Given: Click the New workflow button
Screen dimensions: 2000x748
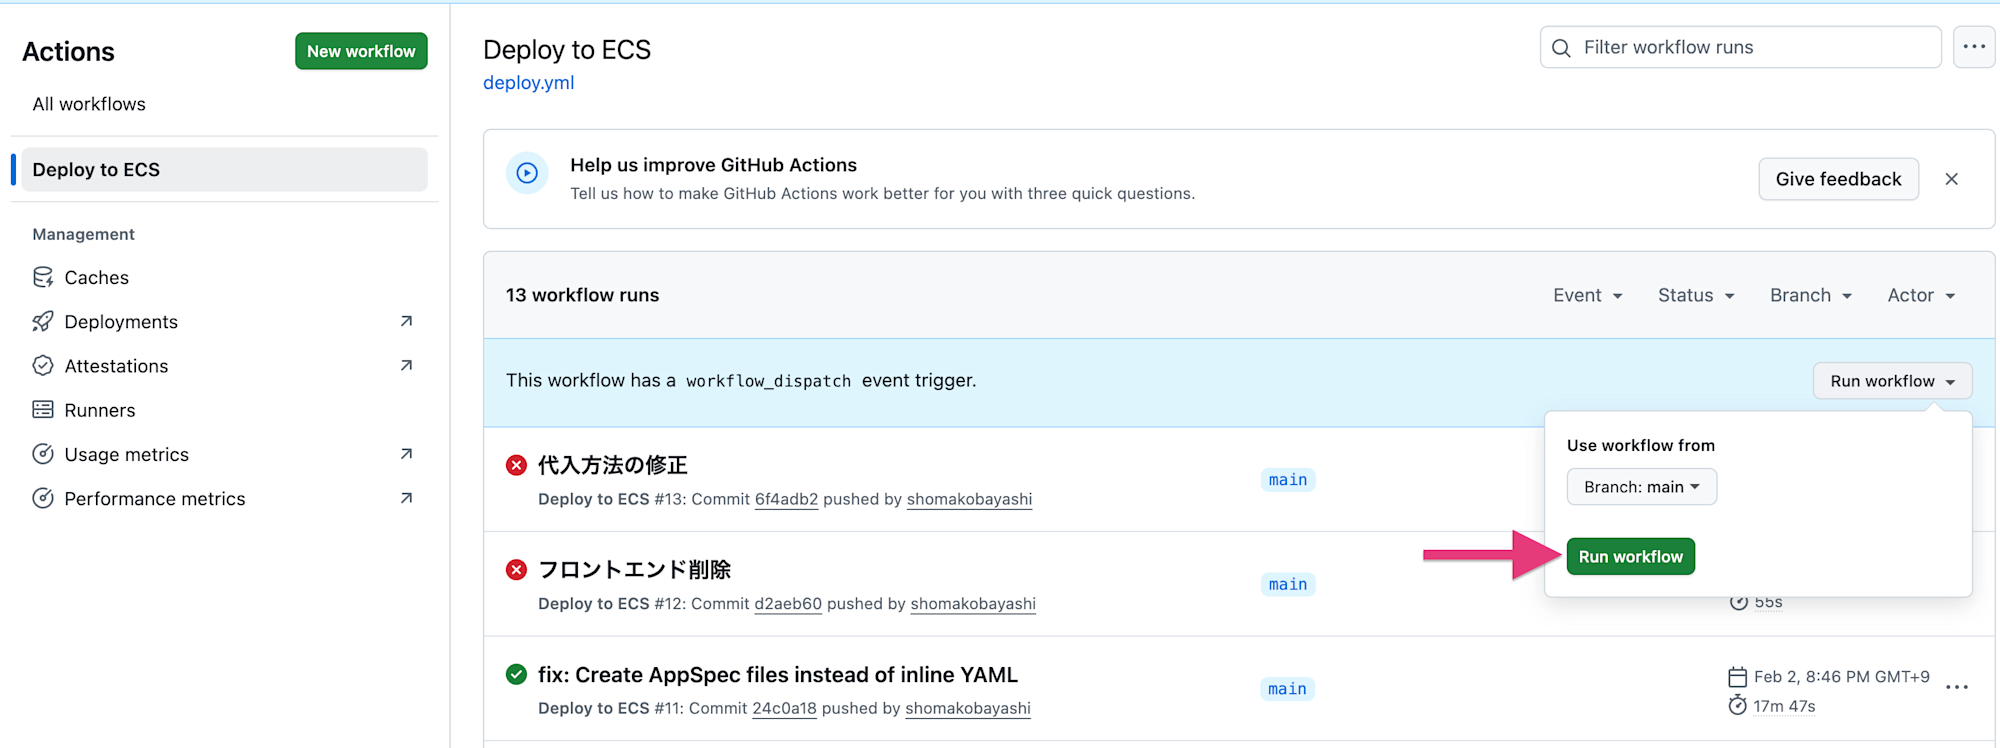Looking at the screenshot, I should tap(361, 51).
